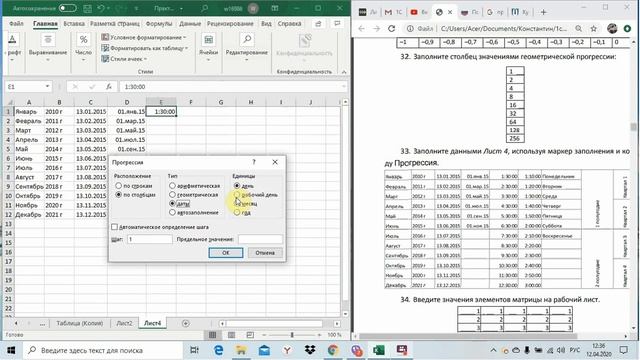Click the Windows taskbar search box

coord(103,350)
